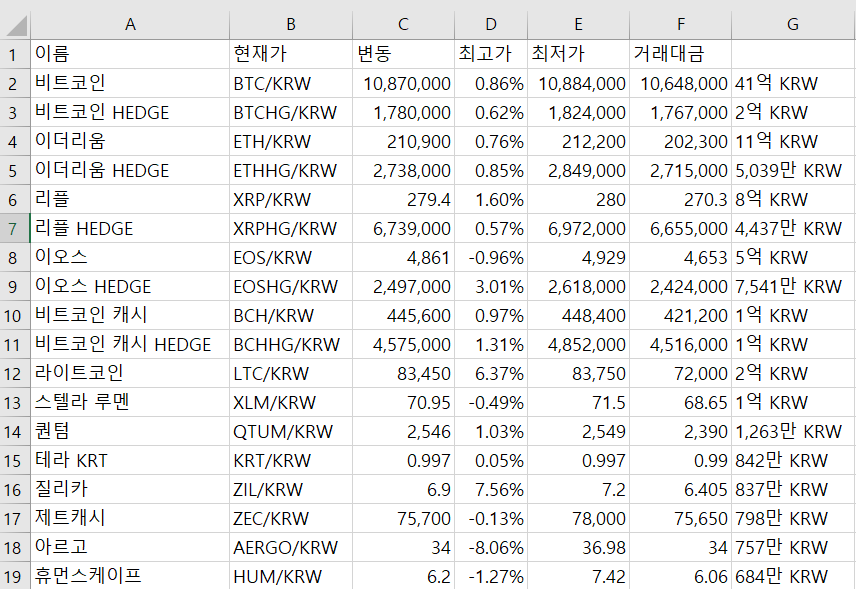The width and height of the screenshot is (856, 589).
Task: Click the 최고가 header cell
Action: click(491, 54)
